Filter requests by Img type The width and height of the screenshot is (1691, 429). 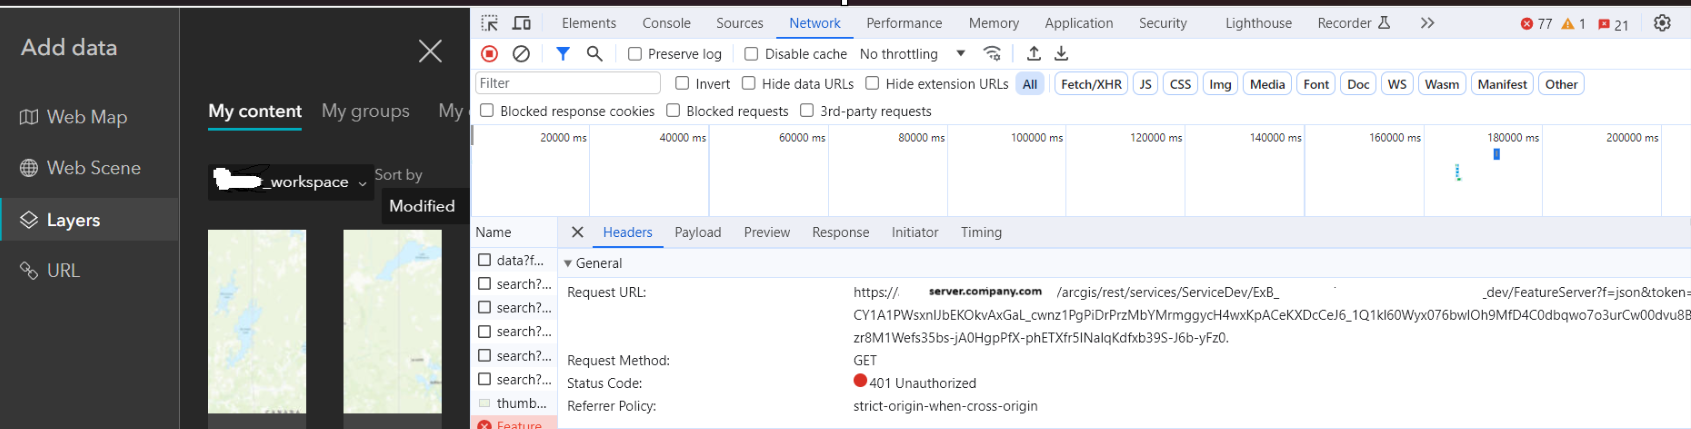[x=1220, y=84]
